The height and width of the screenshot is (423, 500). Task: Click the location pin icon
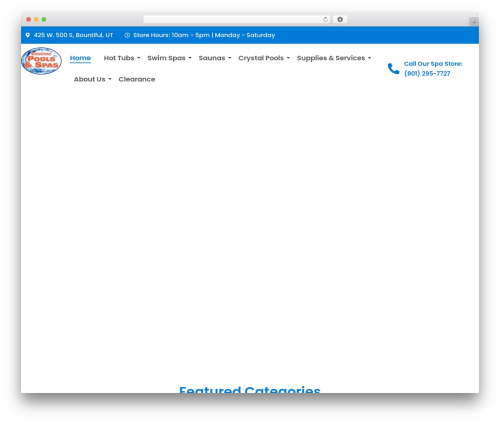point(28,35)
